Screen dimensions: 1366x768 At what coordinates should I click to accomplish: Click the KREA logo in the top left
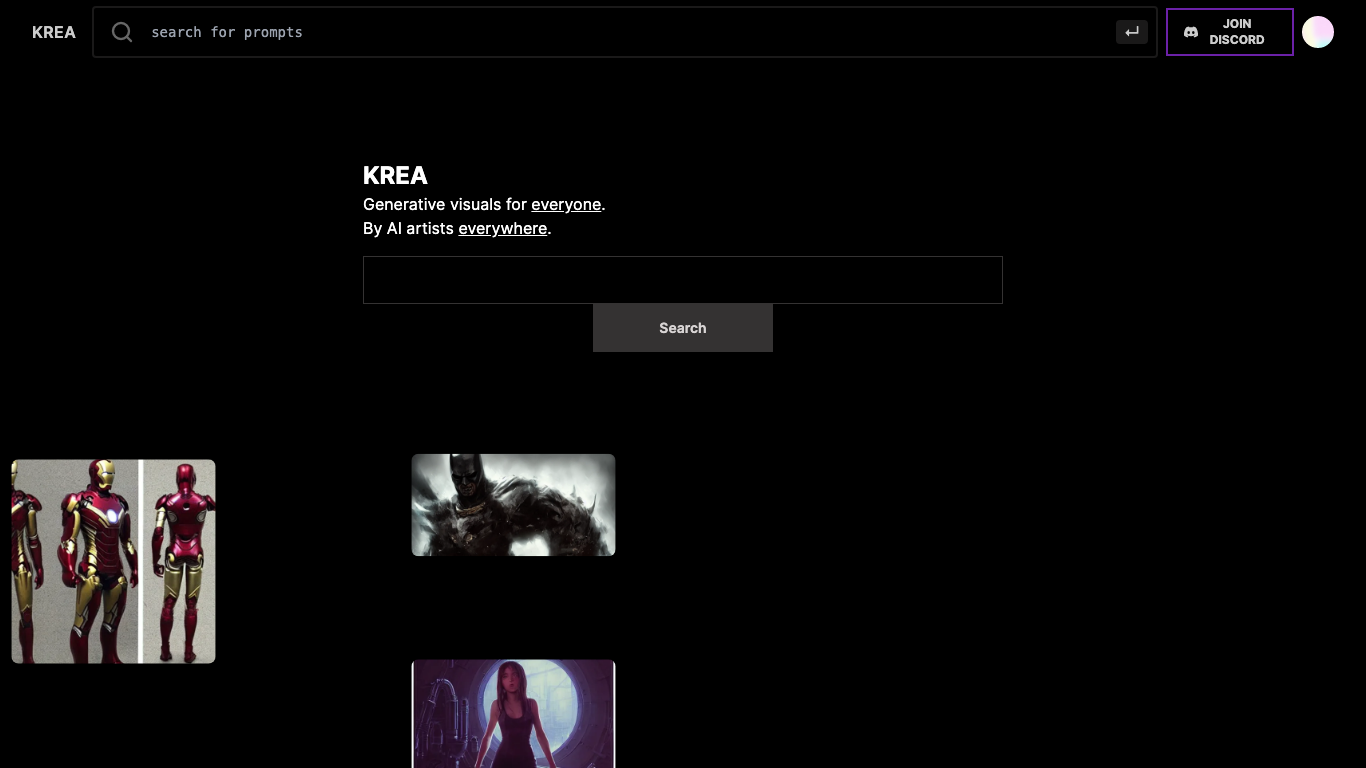coord(53,32)
